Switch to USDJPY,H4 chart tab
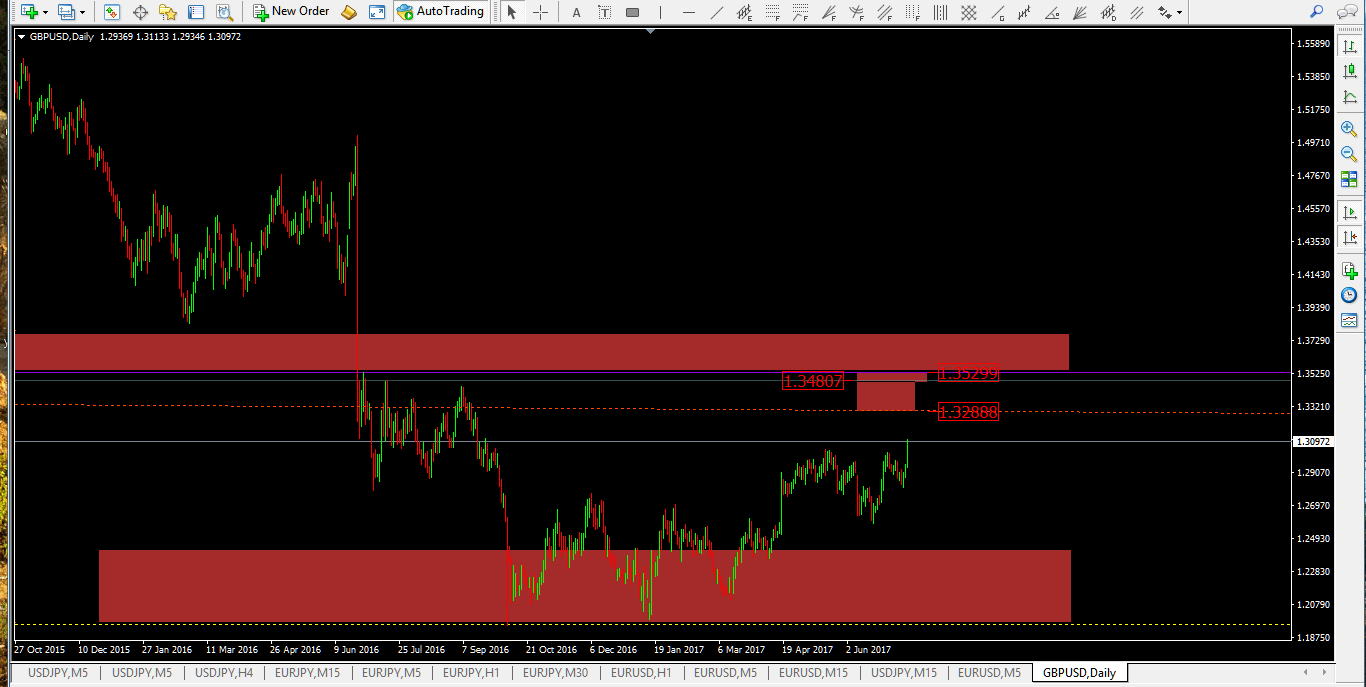The image size is (1366, 687). tap(223, 673)
